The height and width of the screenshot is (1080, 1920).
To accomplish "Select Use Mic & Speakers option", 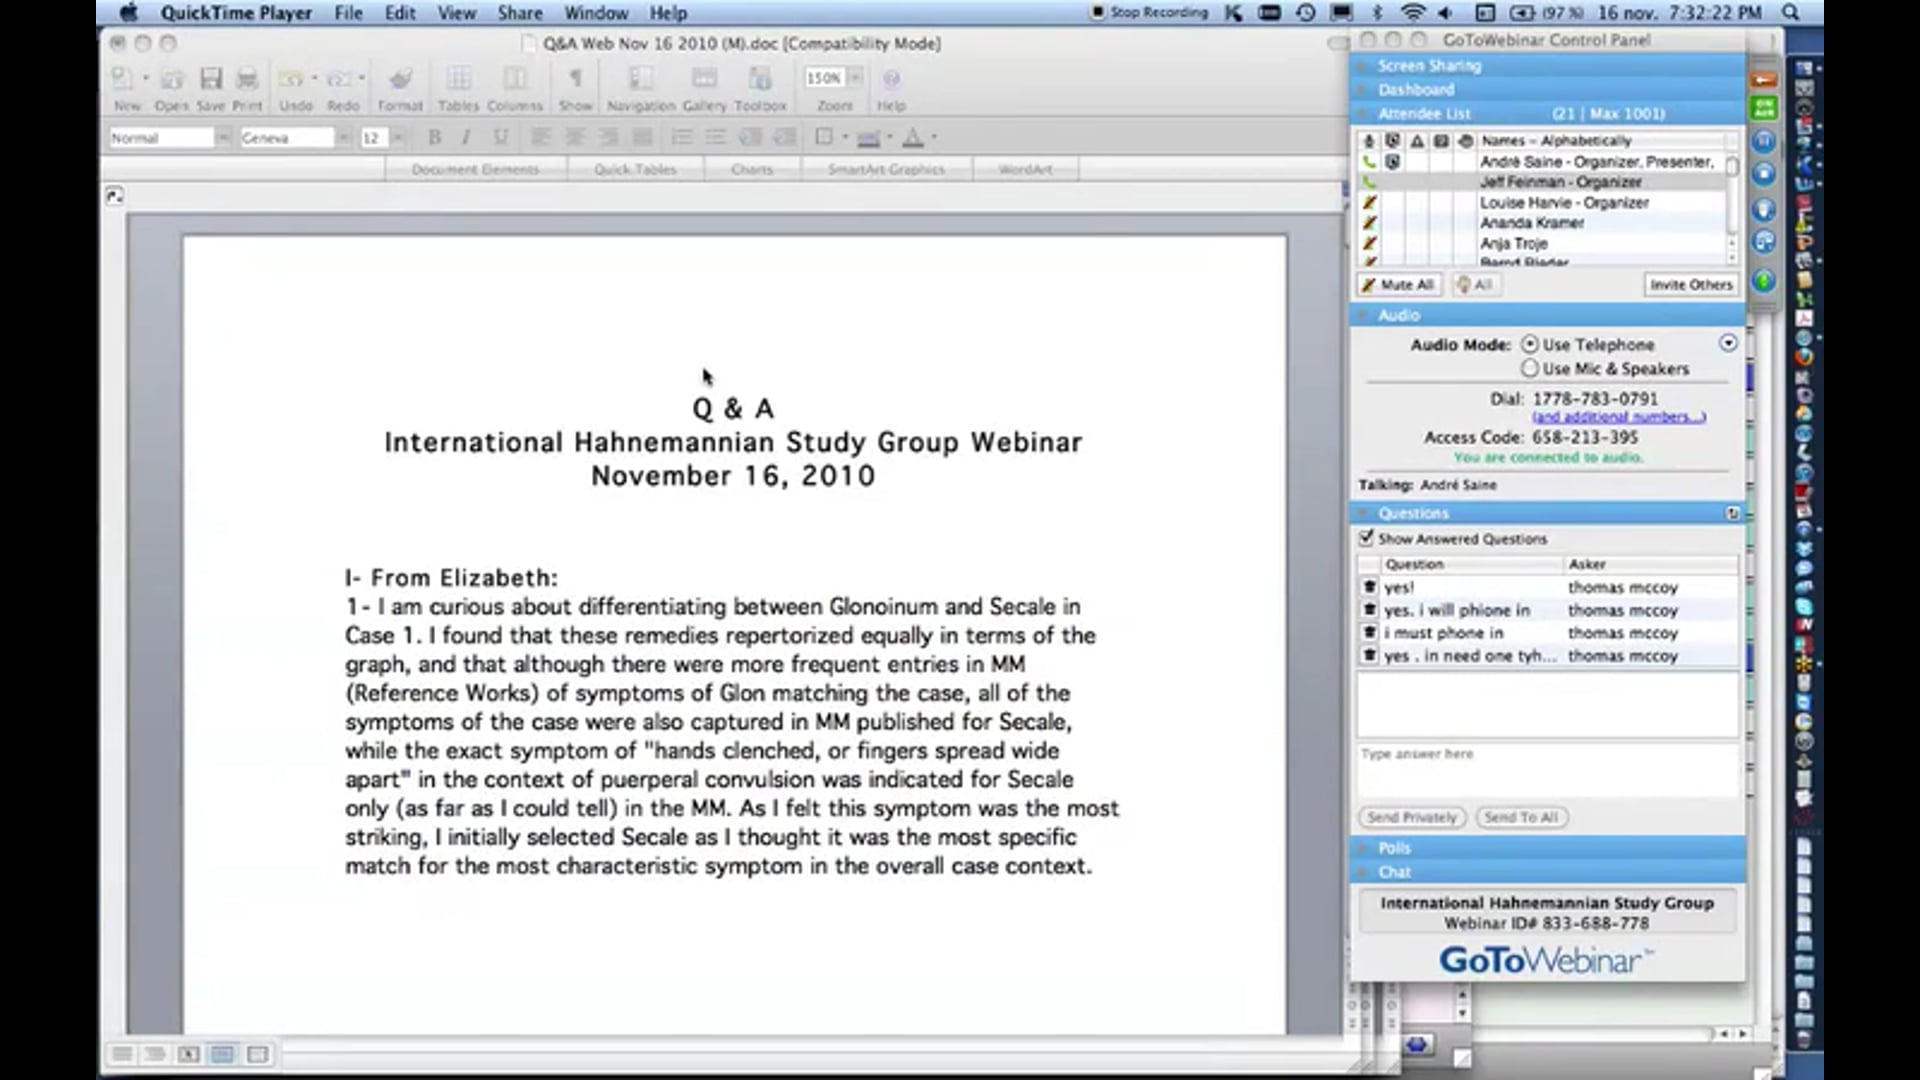I will click(1530, 368).
